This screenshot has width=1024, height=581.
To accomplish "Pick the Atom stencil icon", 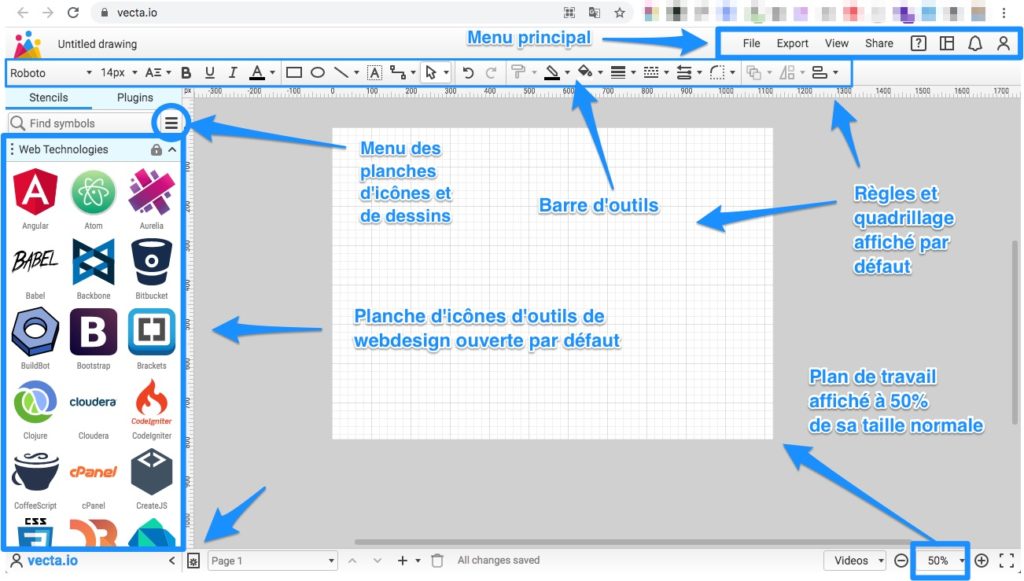I will (x=93, y=191).
